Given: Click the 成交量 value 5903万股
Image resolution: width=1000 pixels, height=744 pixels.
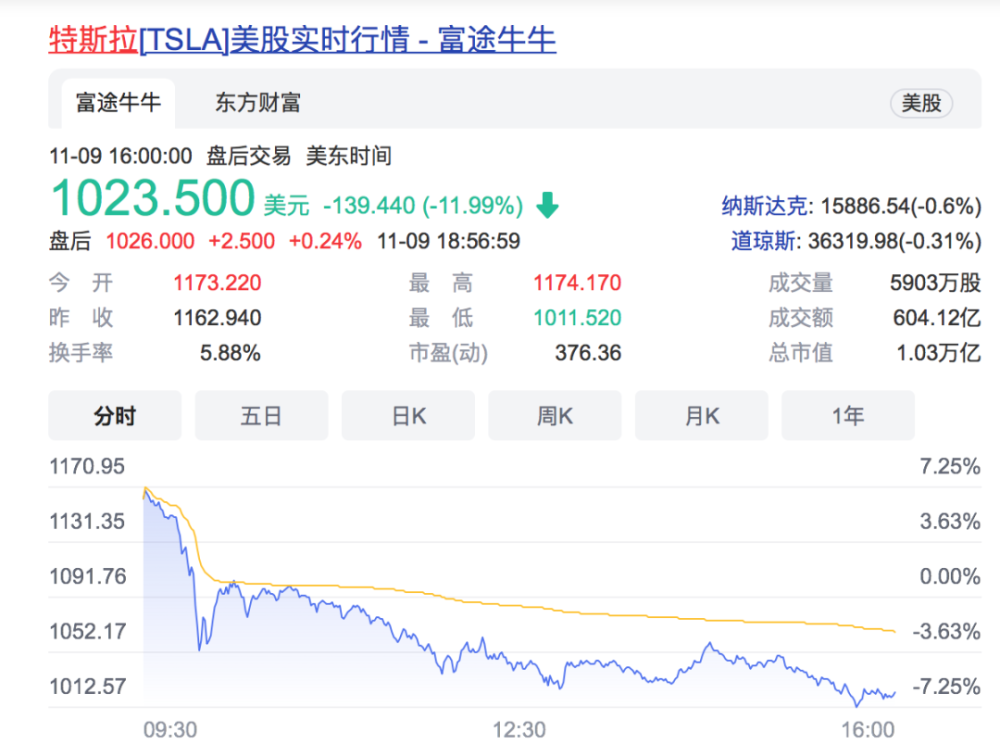Looking at the screenshot, I should [936, 282].
